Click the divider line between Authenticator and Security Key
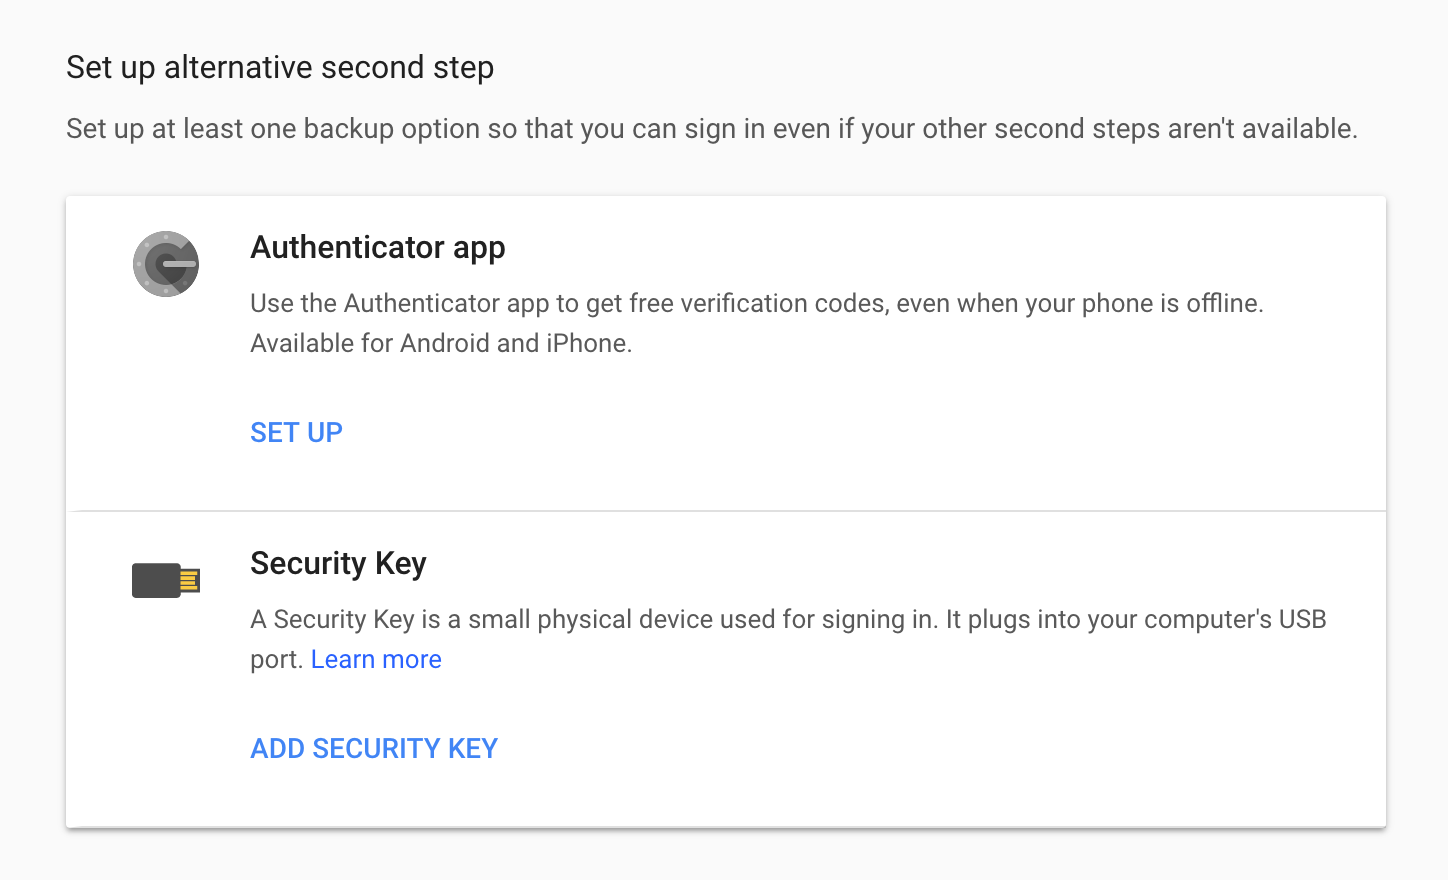 [x=726, y=511]
